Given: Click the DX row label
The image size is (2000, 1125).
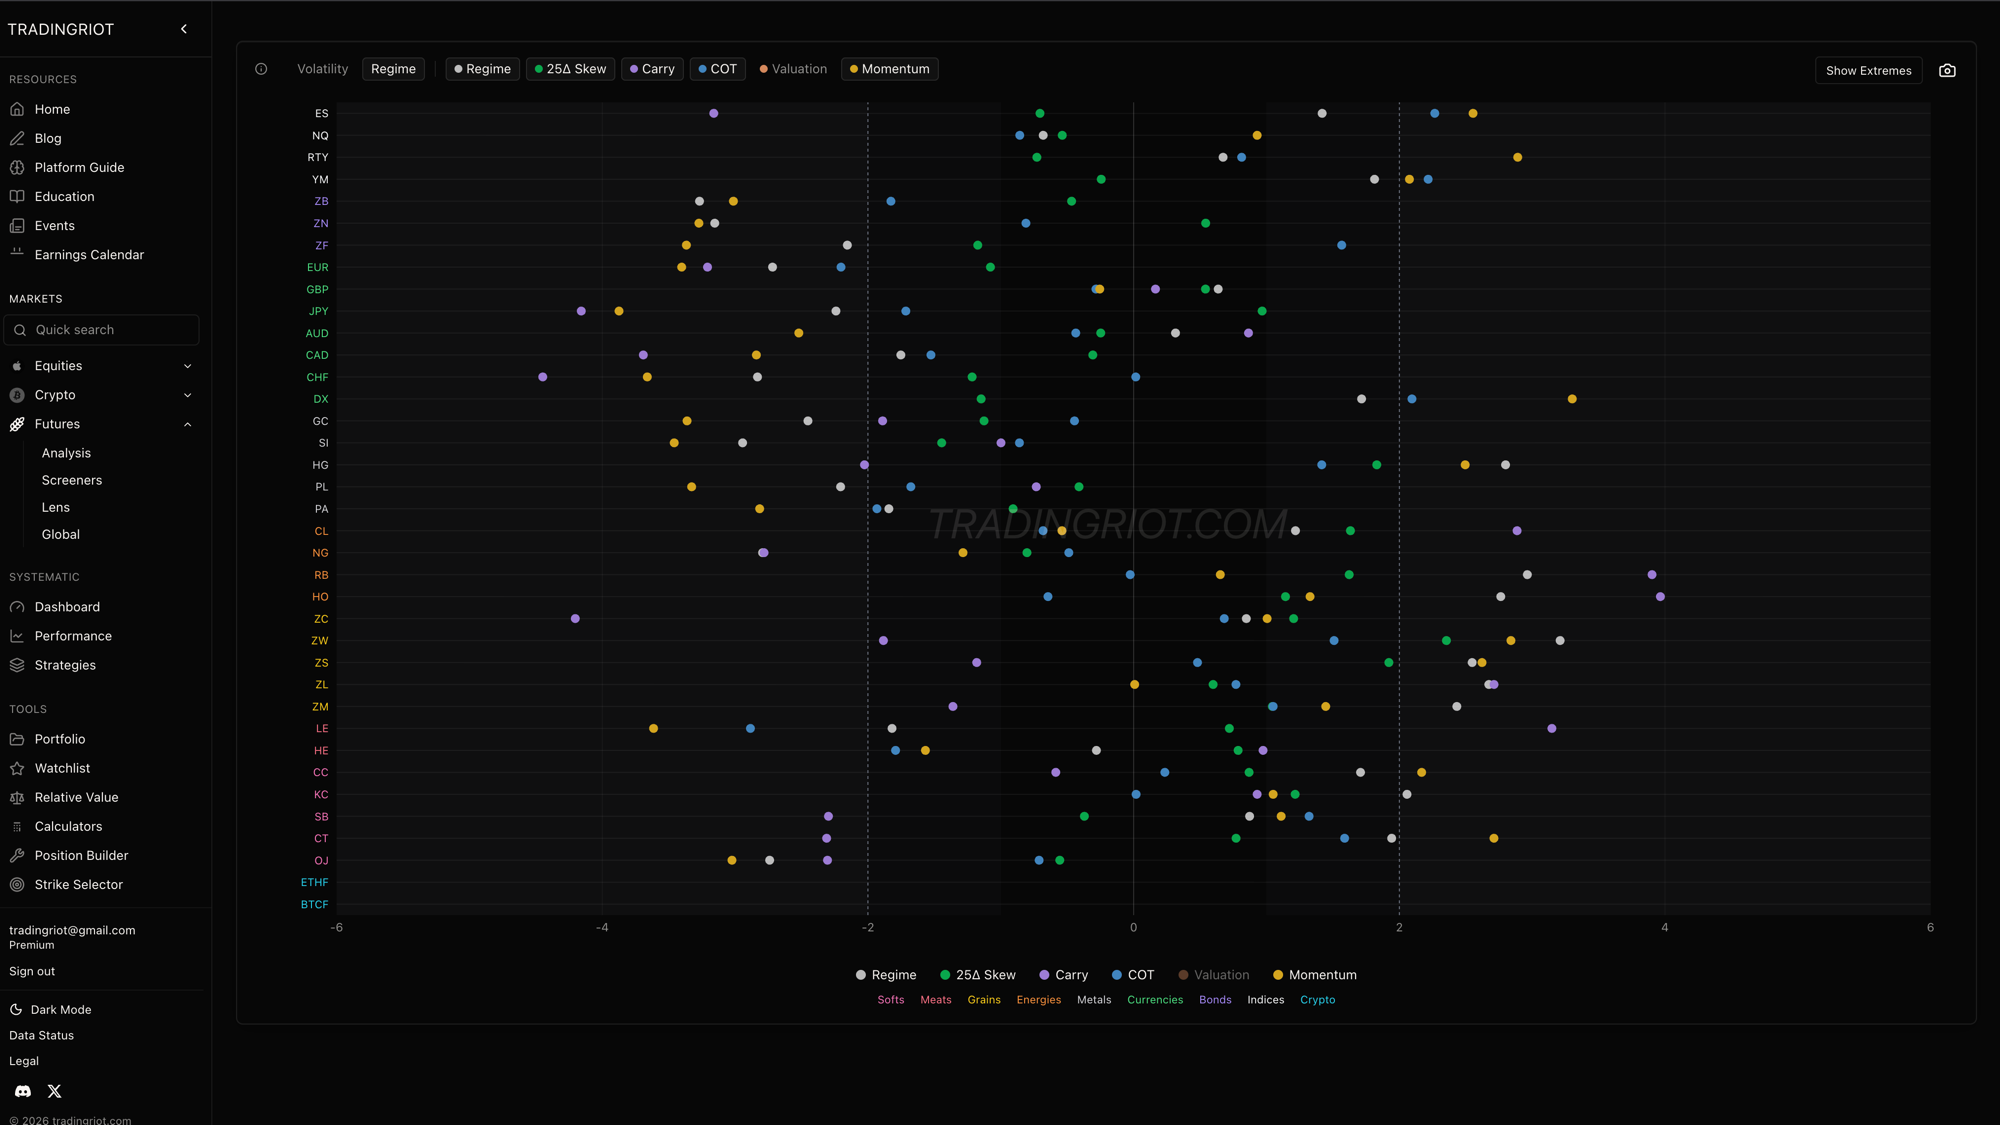Looking at the screenshot, I should pyautogui.click(x=320, y=399).
